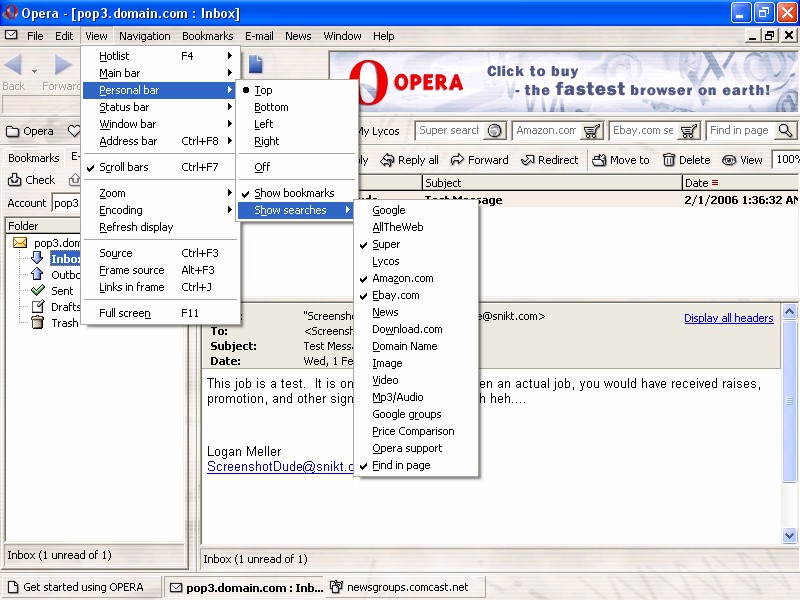Switch to newsgroups.comcast.net window tab
This screenshot has height=600, width=800.
[405, 587]
